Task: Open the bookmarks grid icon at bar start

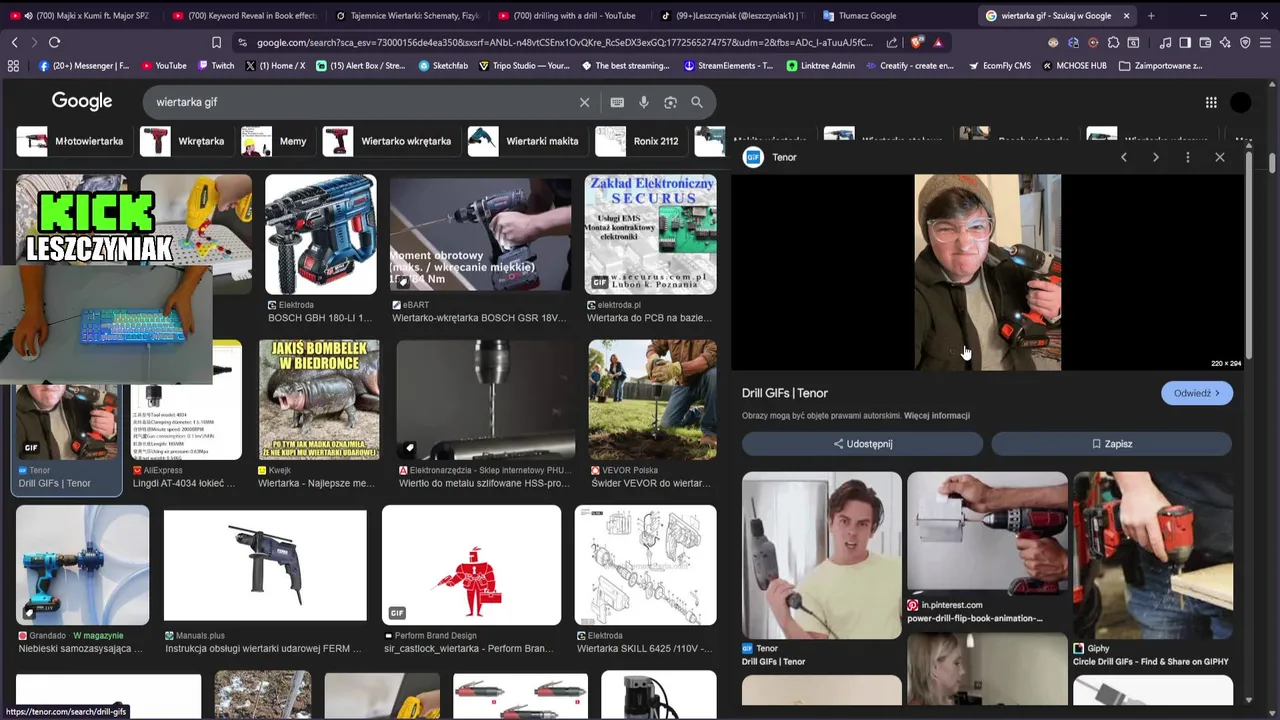Action: click(x=13, y=66)
